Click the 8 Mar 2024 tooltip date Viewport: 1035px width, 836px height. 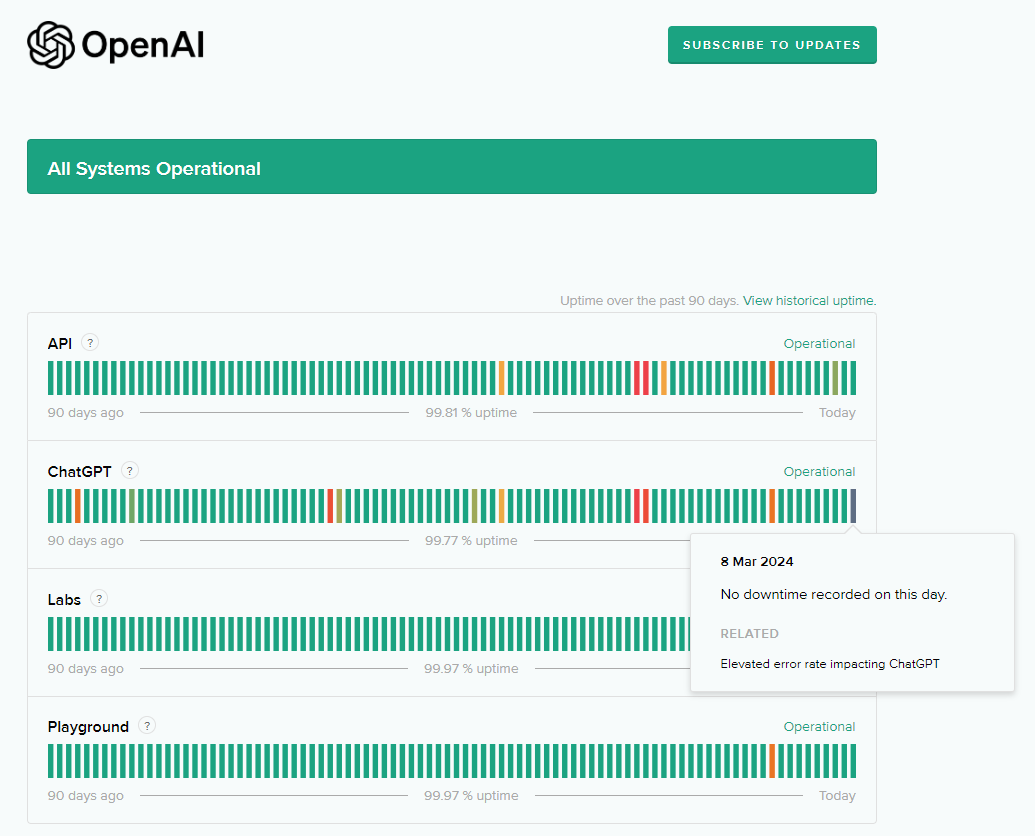click(757, 562)
